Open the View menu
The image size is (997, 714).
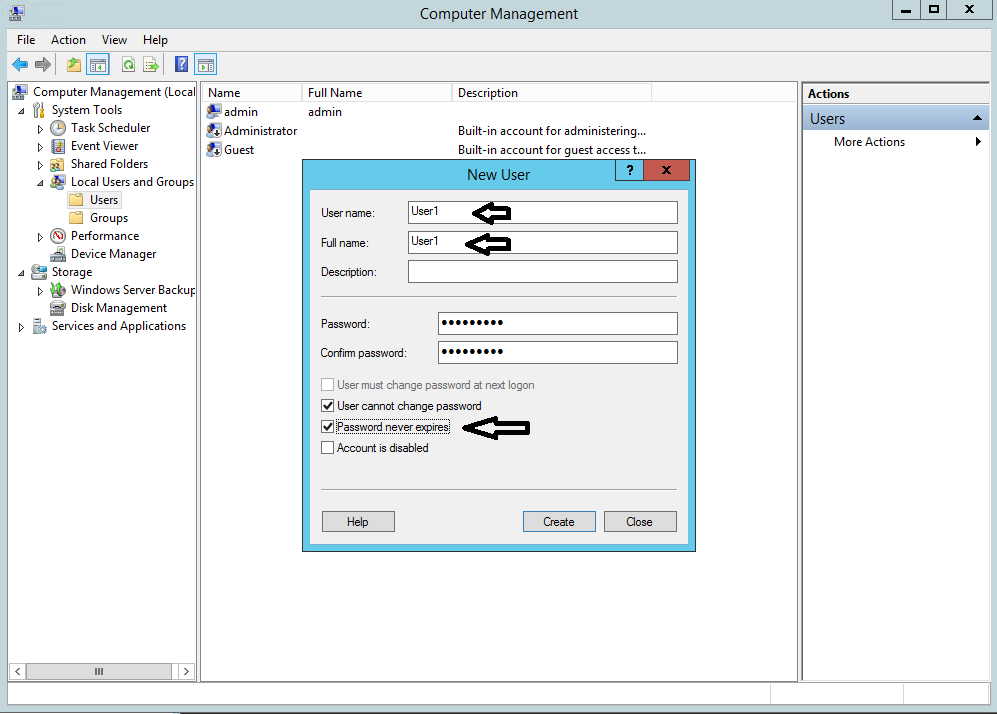point(114,40)
